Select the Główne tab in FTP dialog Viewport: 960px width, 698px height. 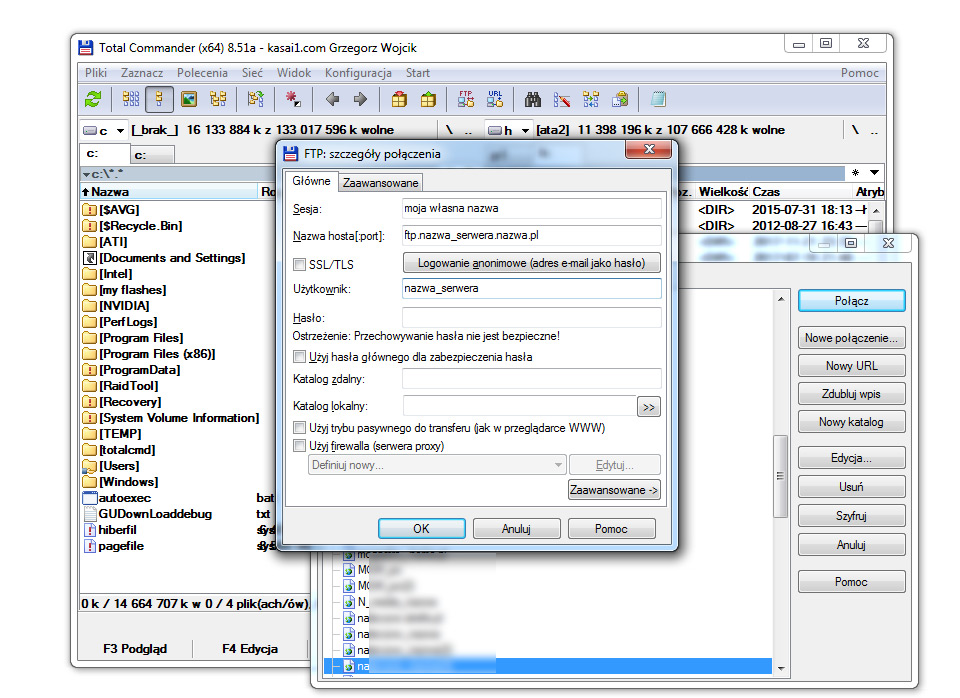coord(311,181)
